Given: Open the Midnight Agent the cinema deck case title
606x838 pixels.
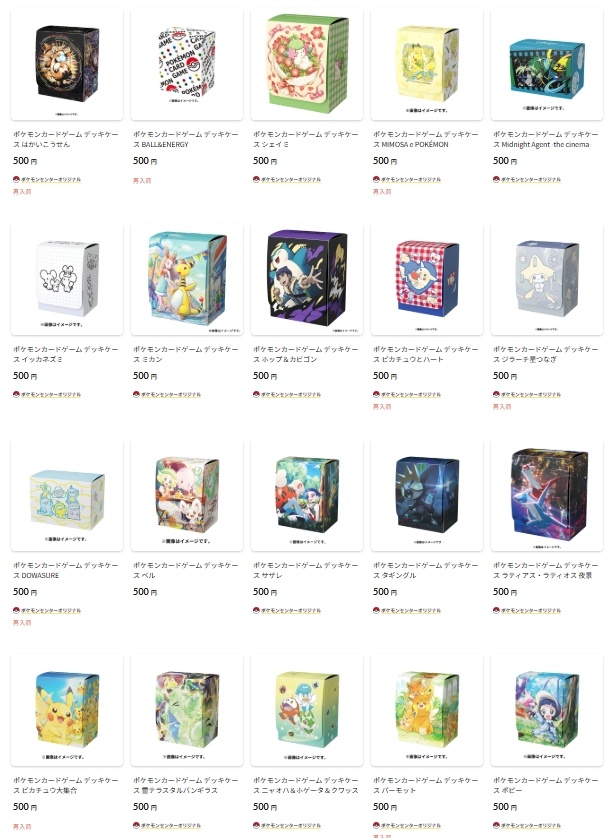Looking at the screenshot, I should [x=546, y=139].
